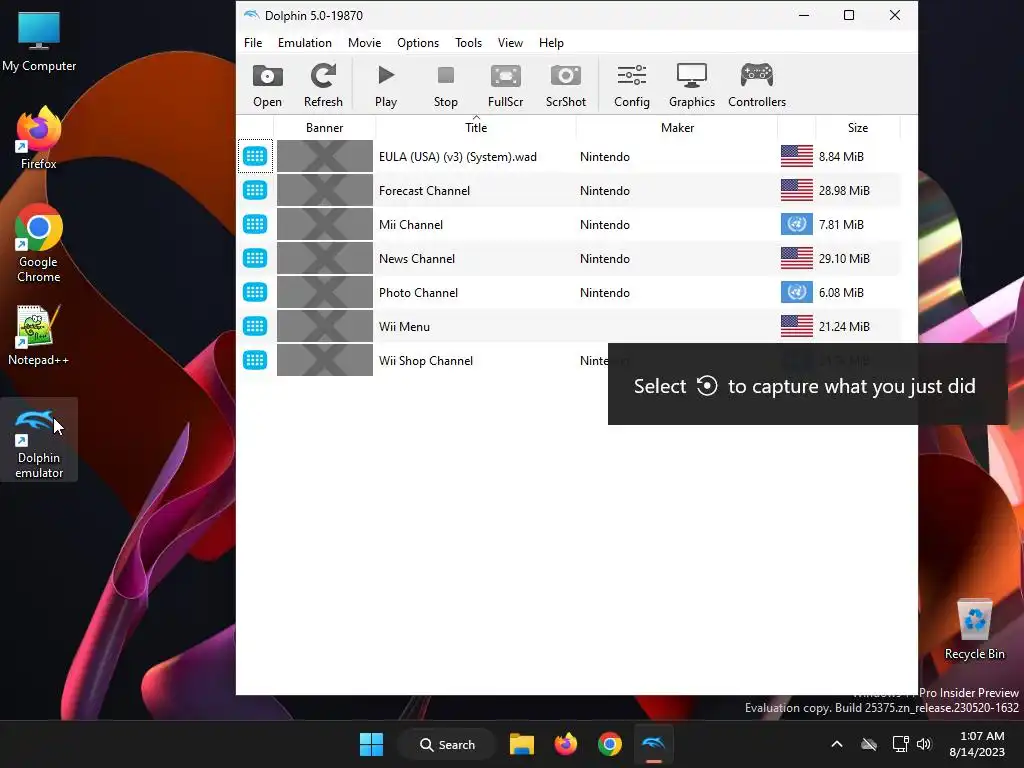Open the View menu

510,42
